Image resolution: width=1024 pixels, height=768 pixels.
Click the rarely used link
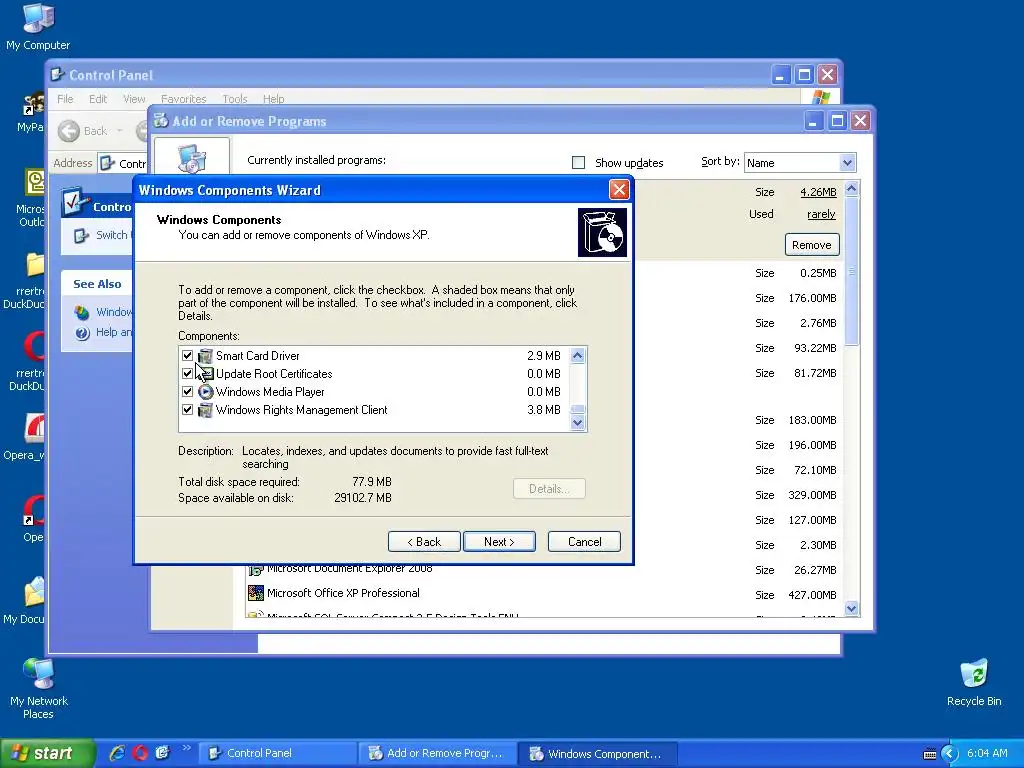point(821,214)
